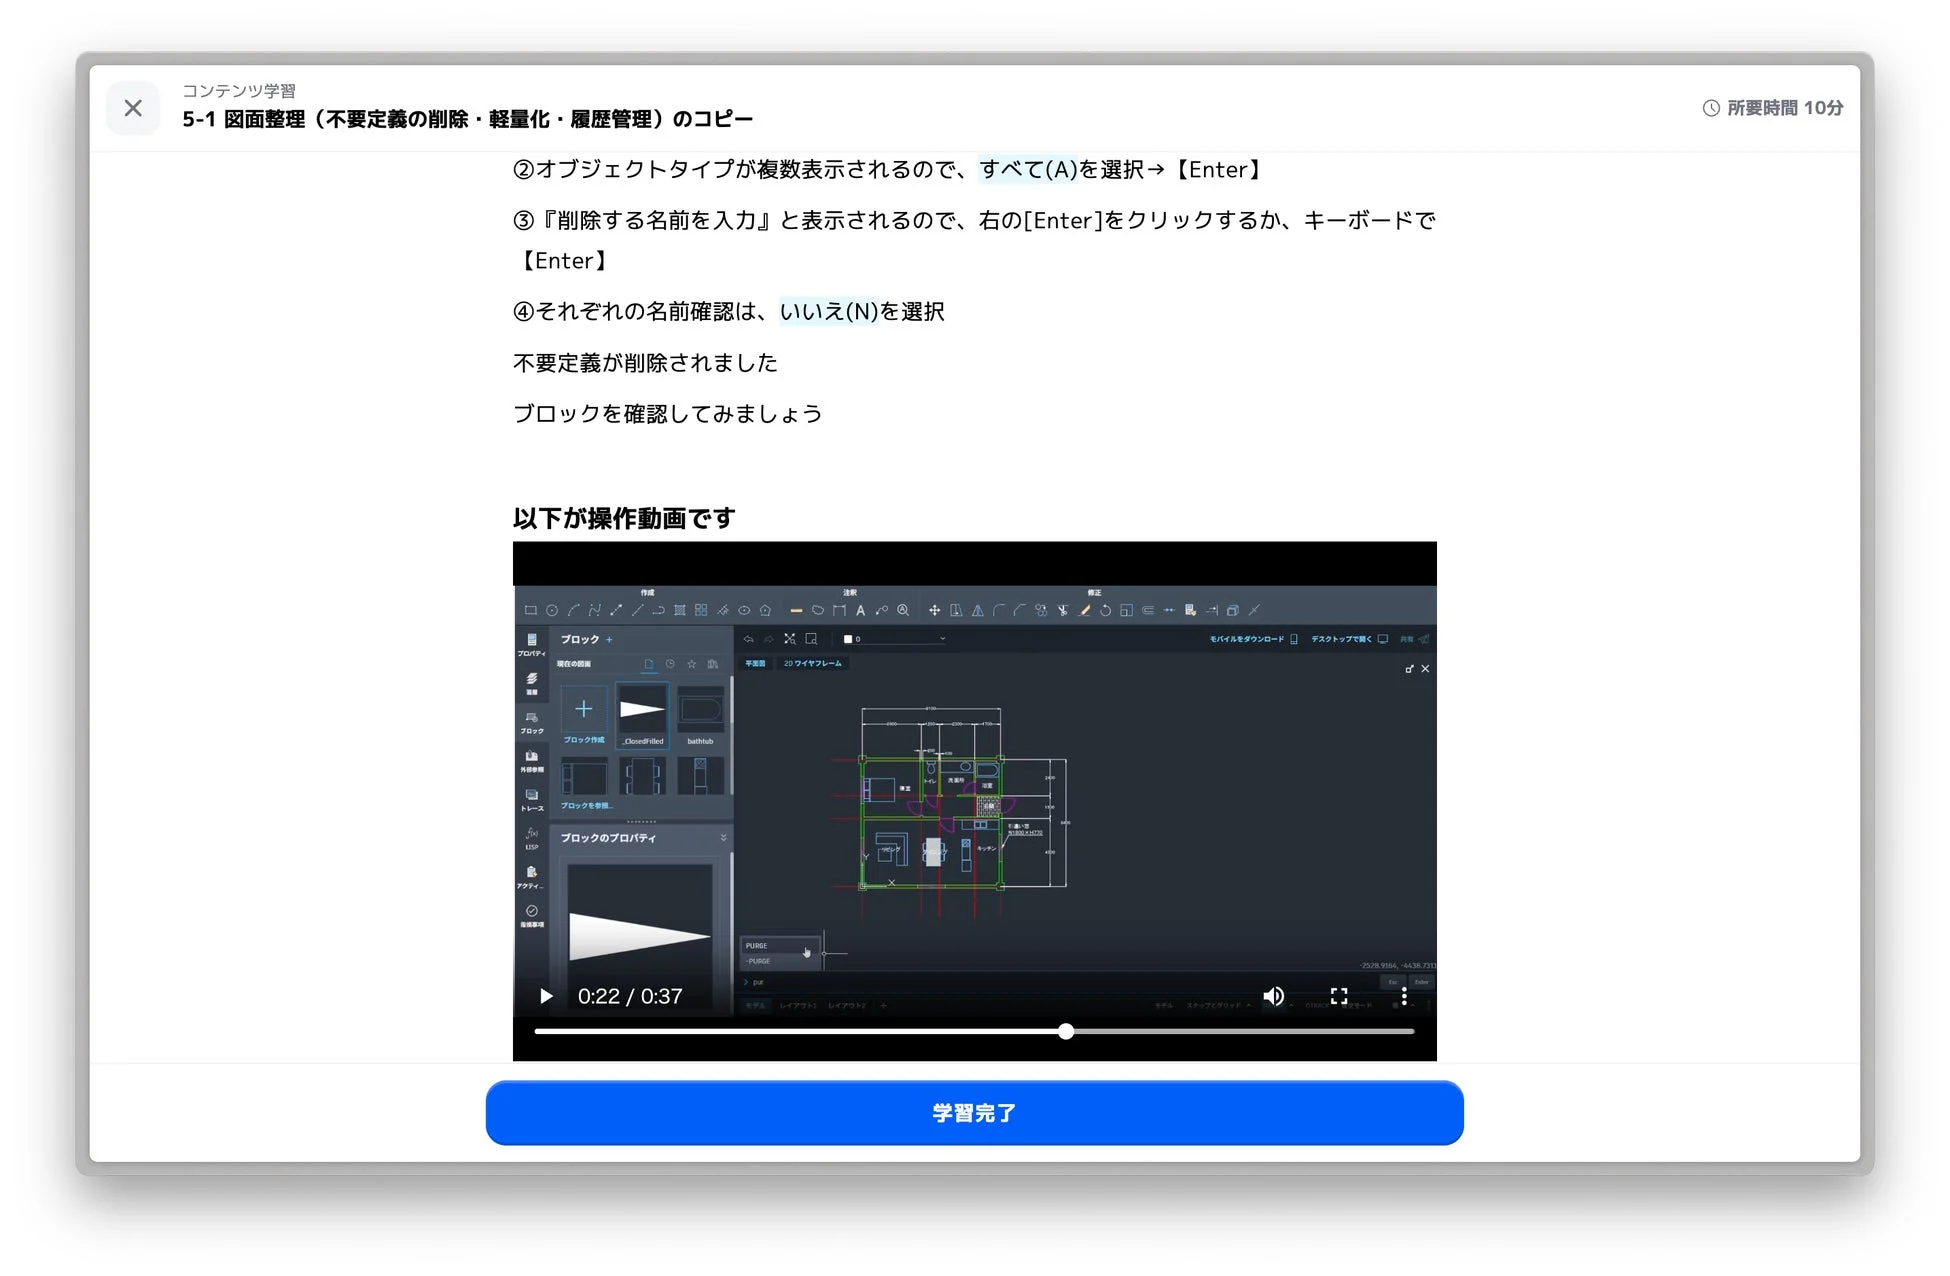Click the 所要時間 10分 clock label

1773,108
